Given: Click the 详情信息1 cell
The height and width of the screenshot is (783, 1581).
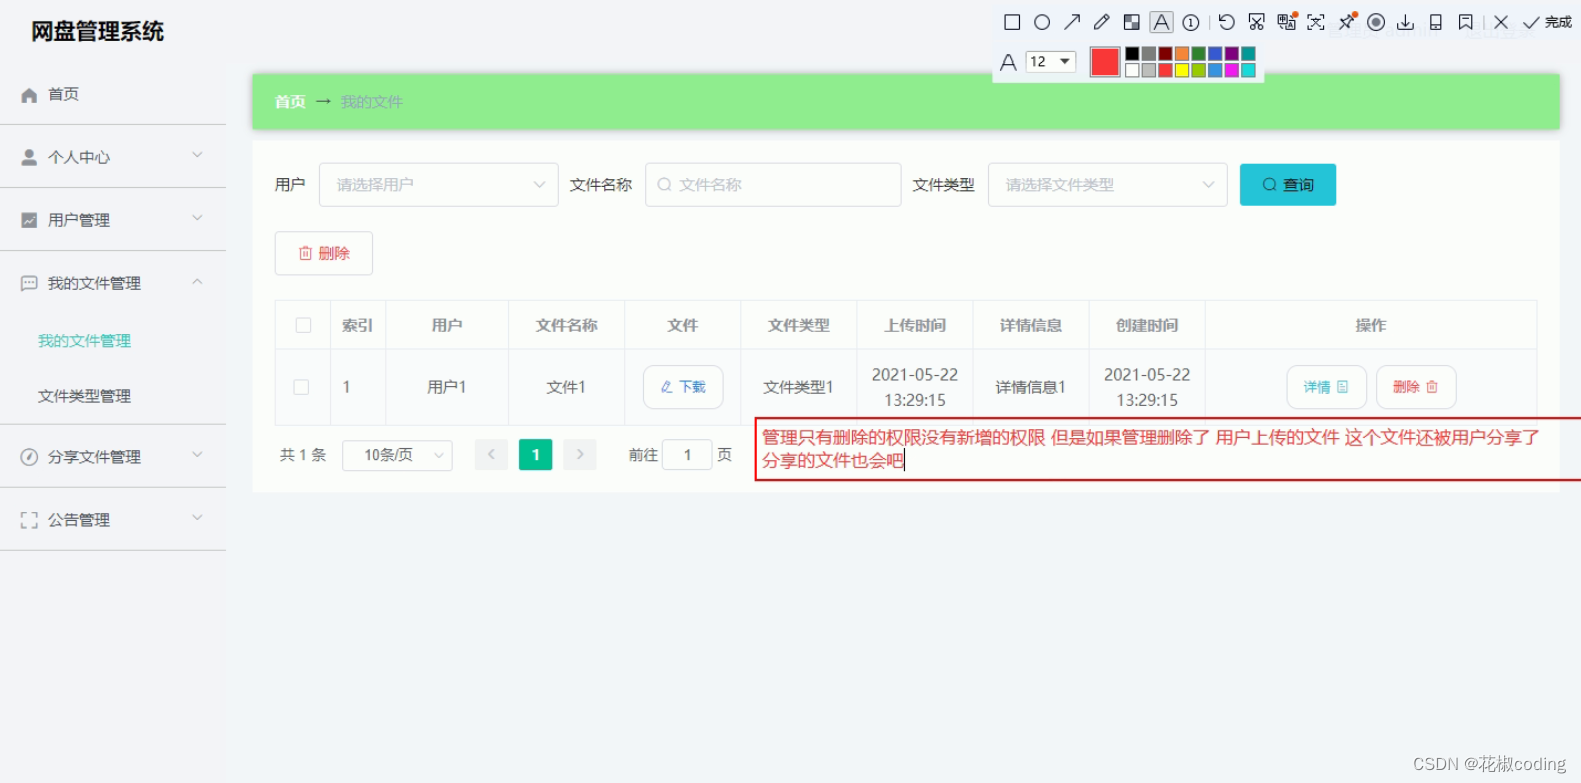Looking at the screenshot, I should [1030, 387].
